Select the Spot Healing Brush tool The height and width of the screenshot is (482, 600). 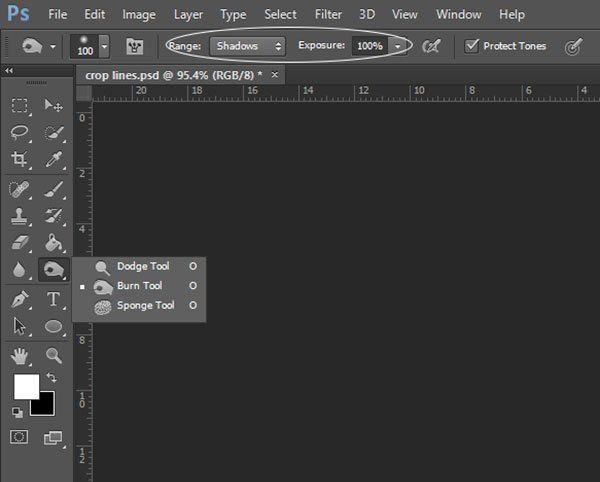pos(19,189)
